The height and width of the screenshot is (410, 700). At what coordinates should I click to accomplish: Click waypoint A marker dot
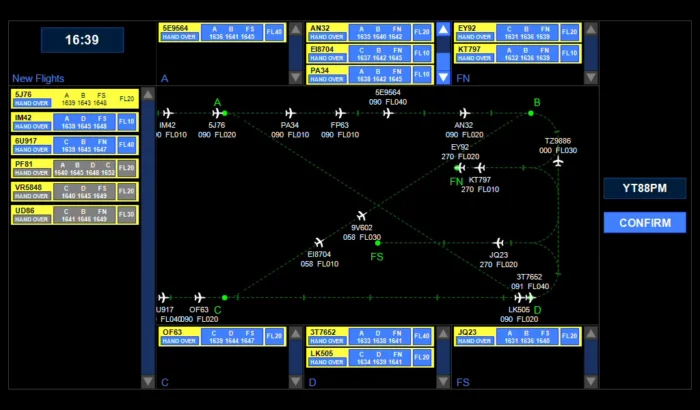point(225,113)
